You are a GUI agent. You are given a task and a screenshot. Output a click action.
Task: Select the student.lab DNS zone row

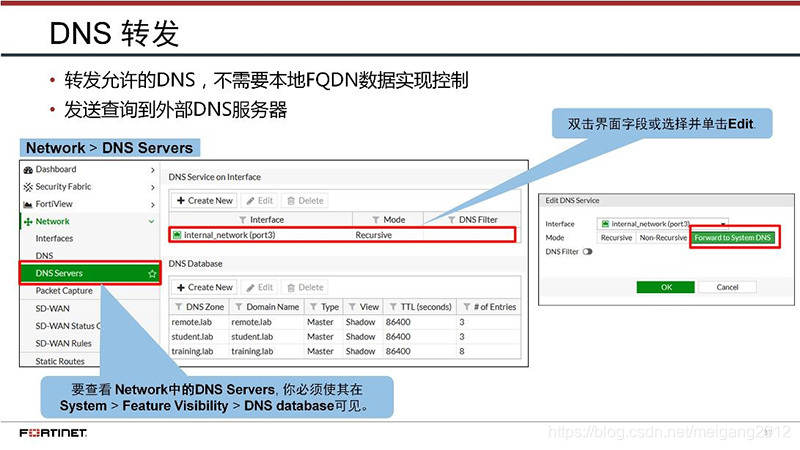345,337
